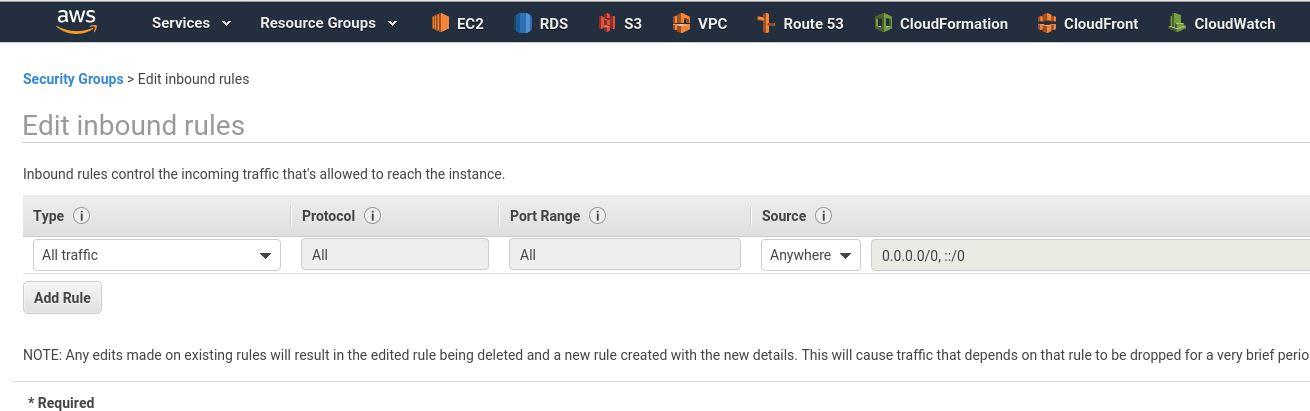Click the Add Rule button
Image resolution: width=1310 pixels, height=411 pixels.
coord(63,298)
